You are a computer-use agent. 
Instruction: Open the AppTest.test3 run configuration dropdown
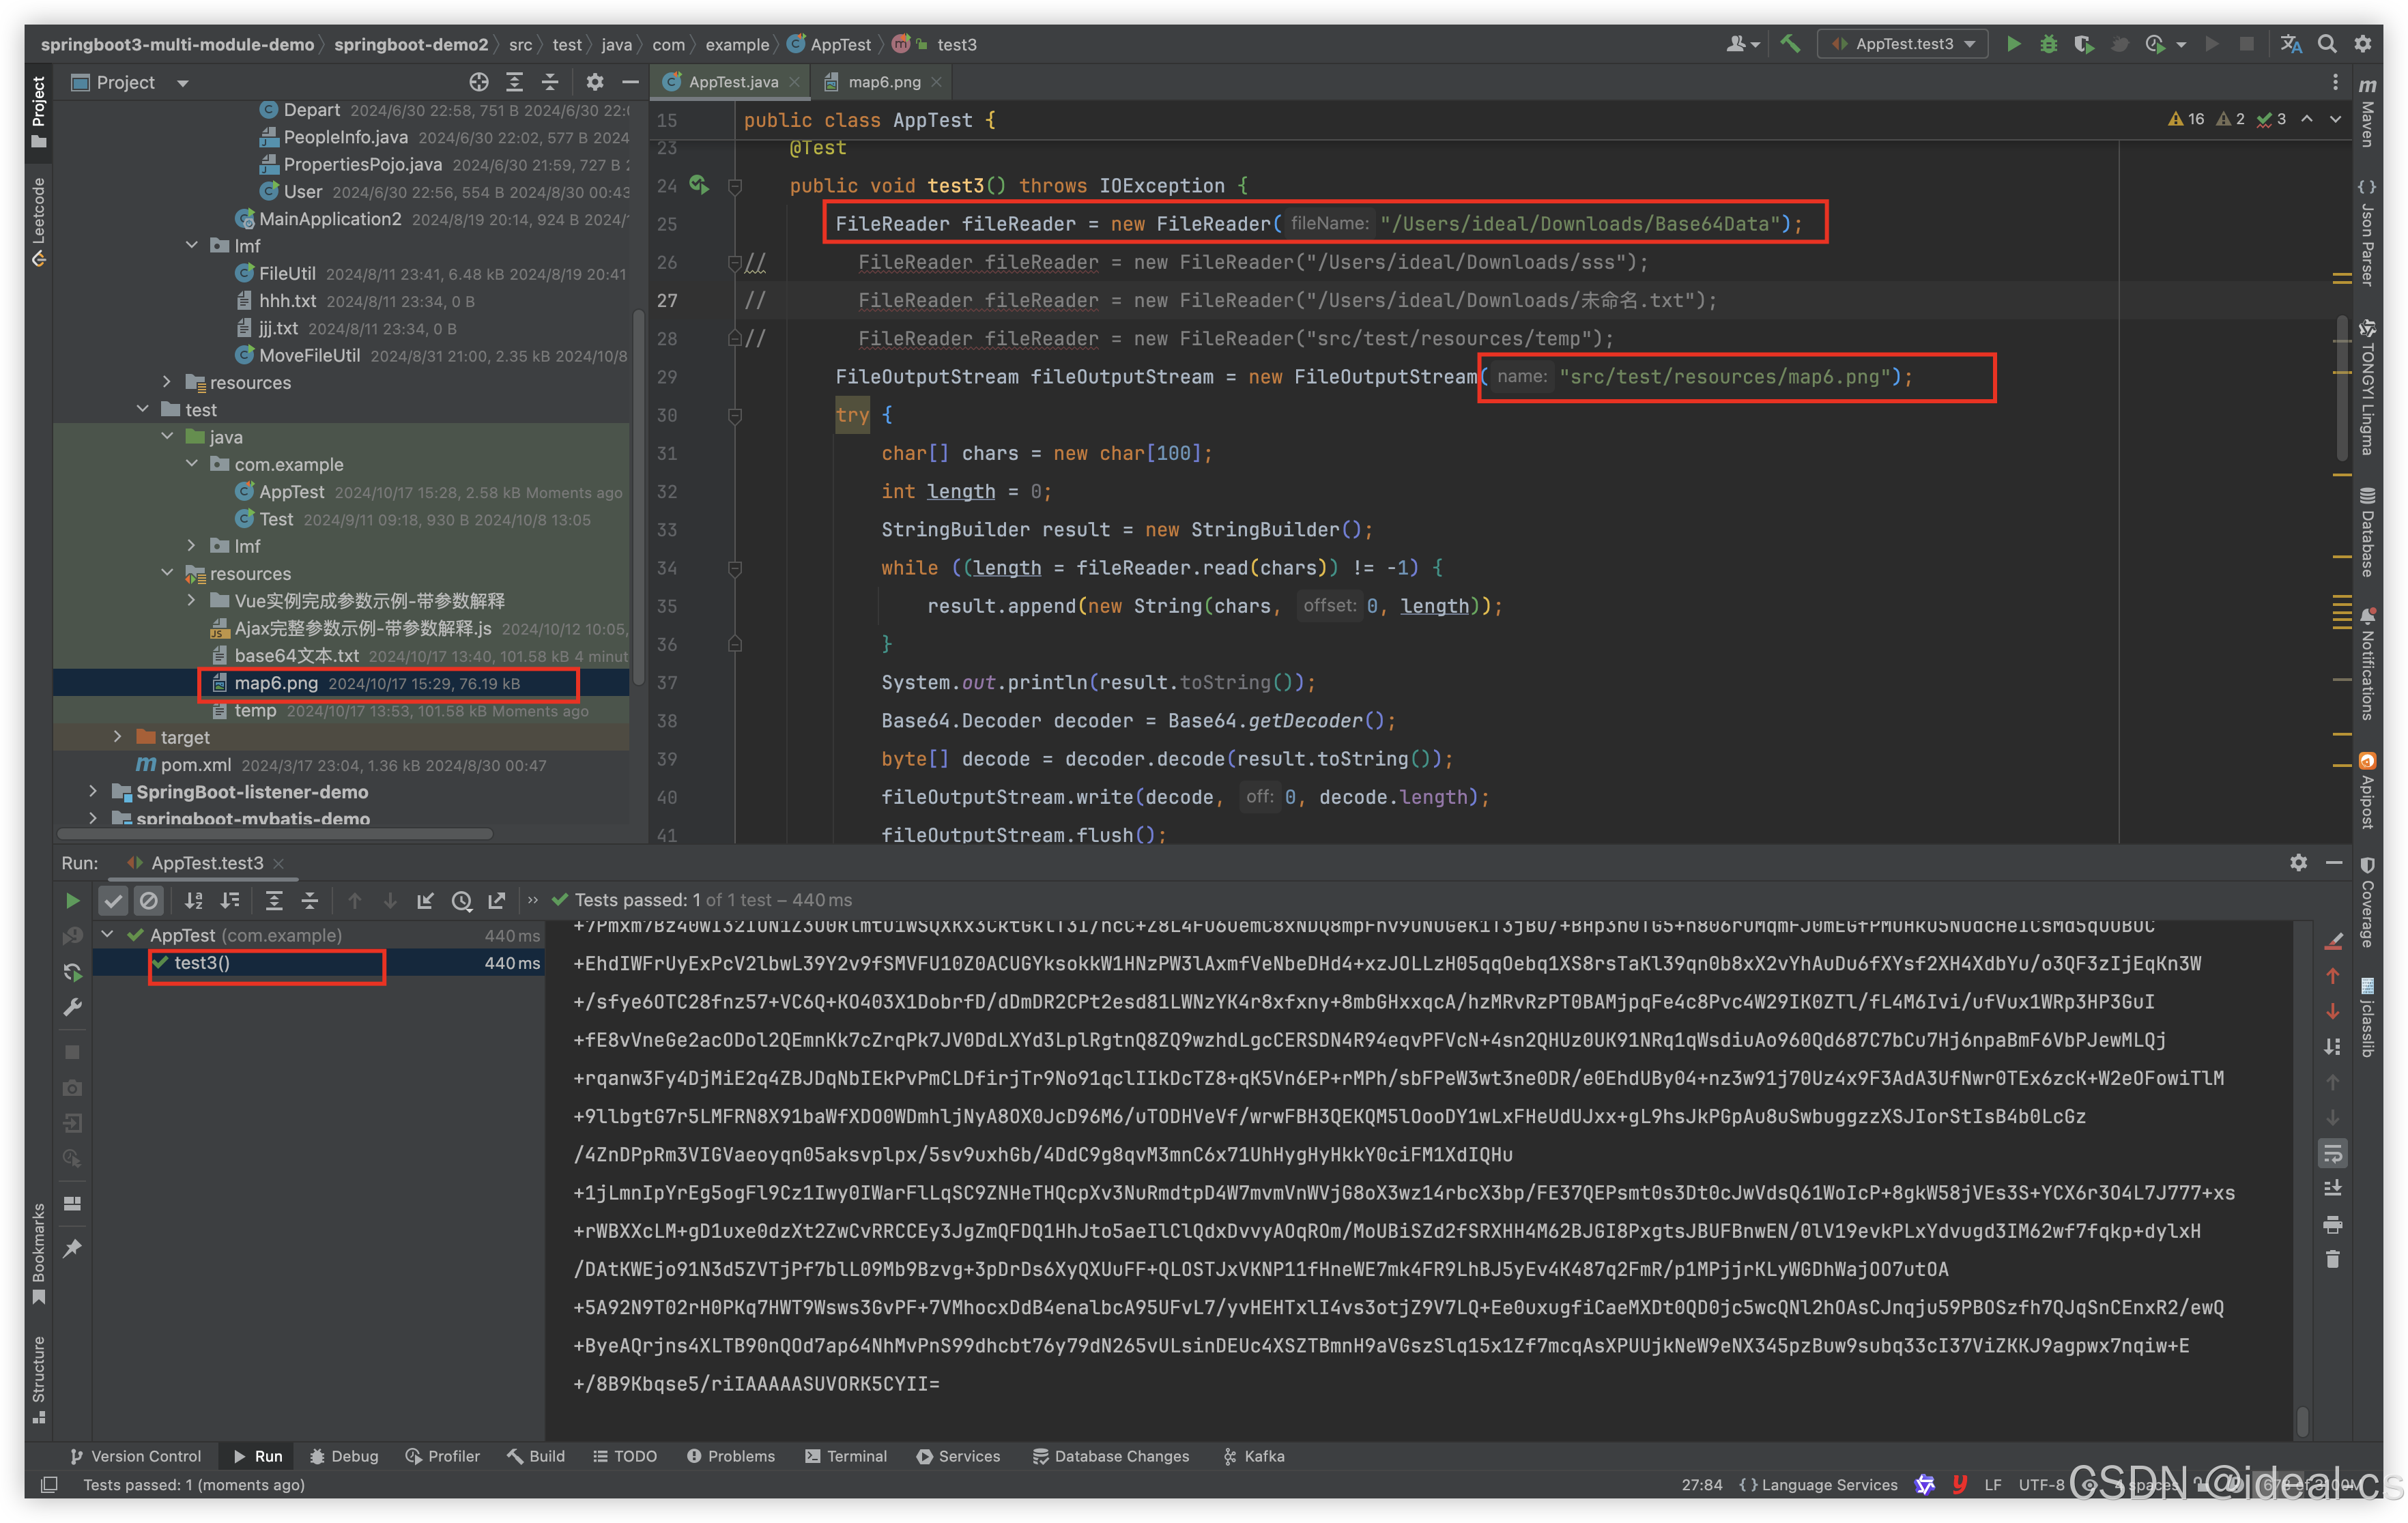(x=1903, y=44)
